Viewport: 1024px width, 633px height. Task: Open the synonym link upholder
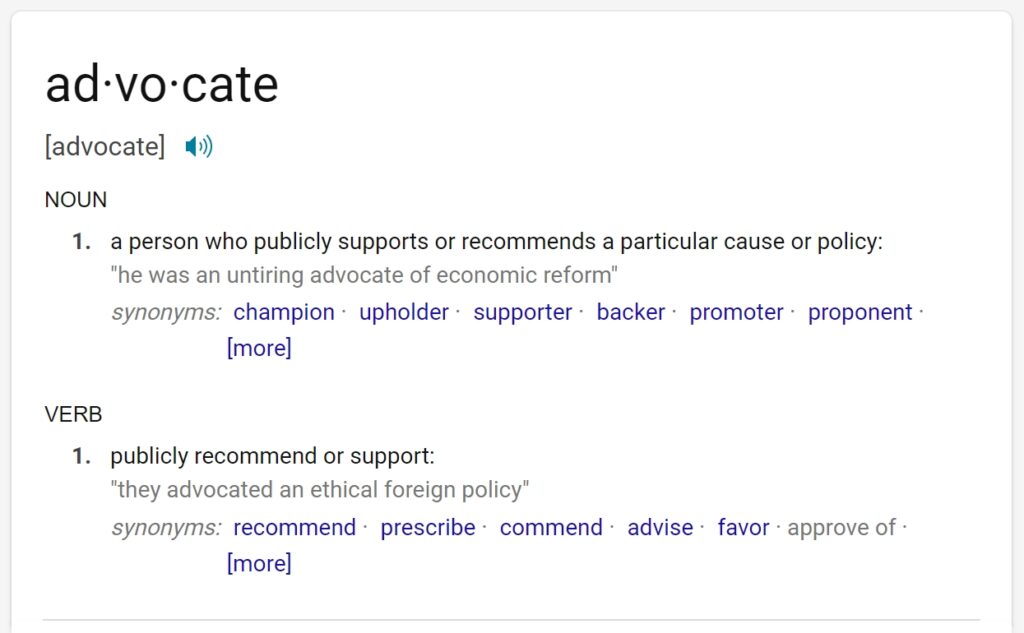[x=404, y=312]
